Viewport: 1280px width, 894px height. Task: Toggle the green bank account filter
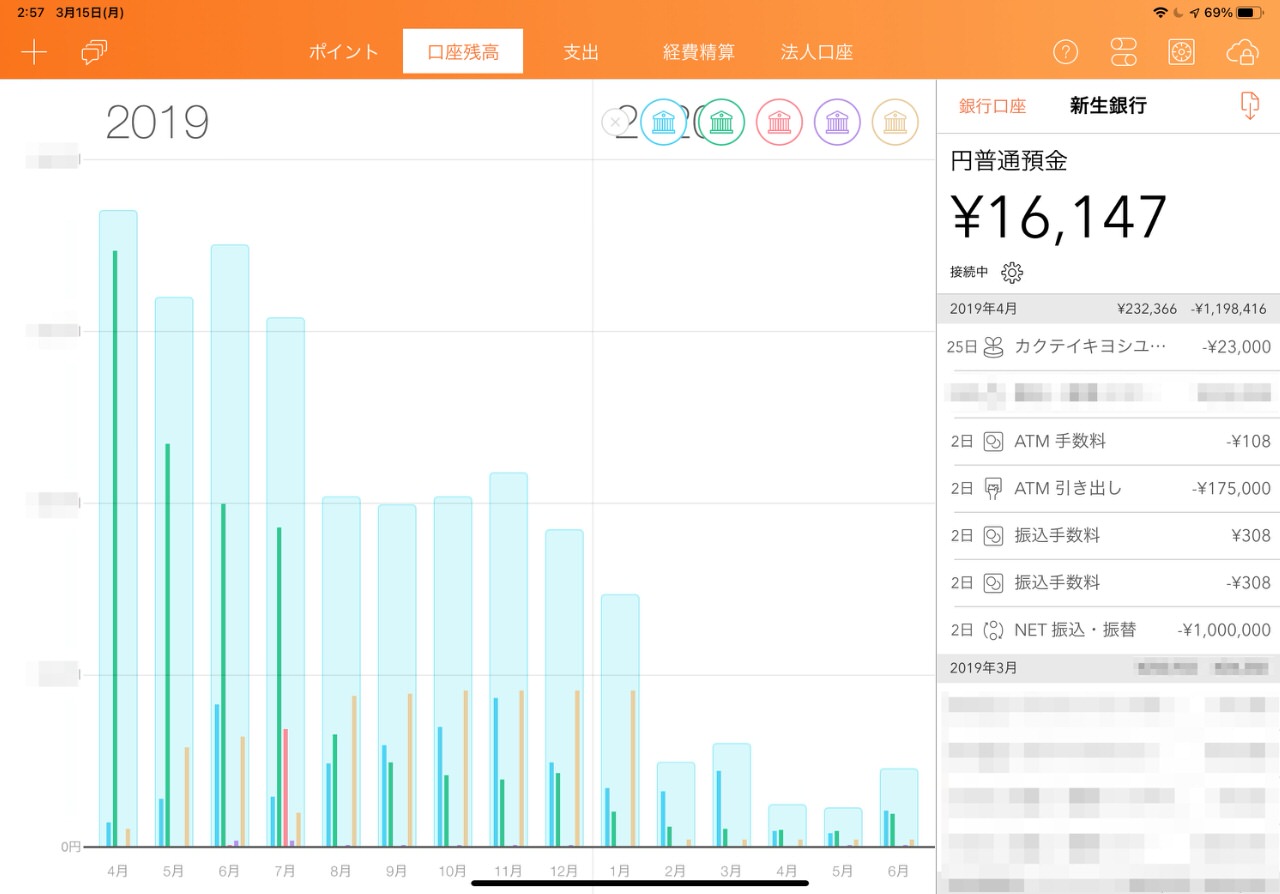(721, 123)
